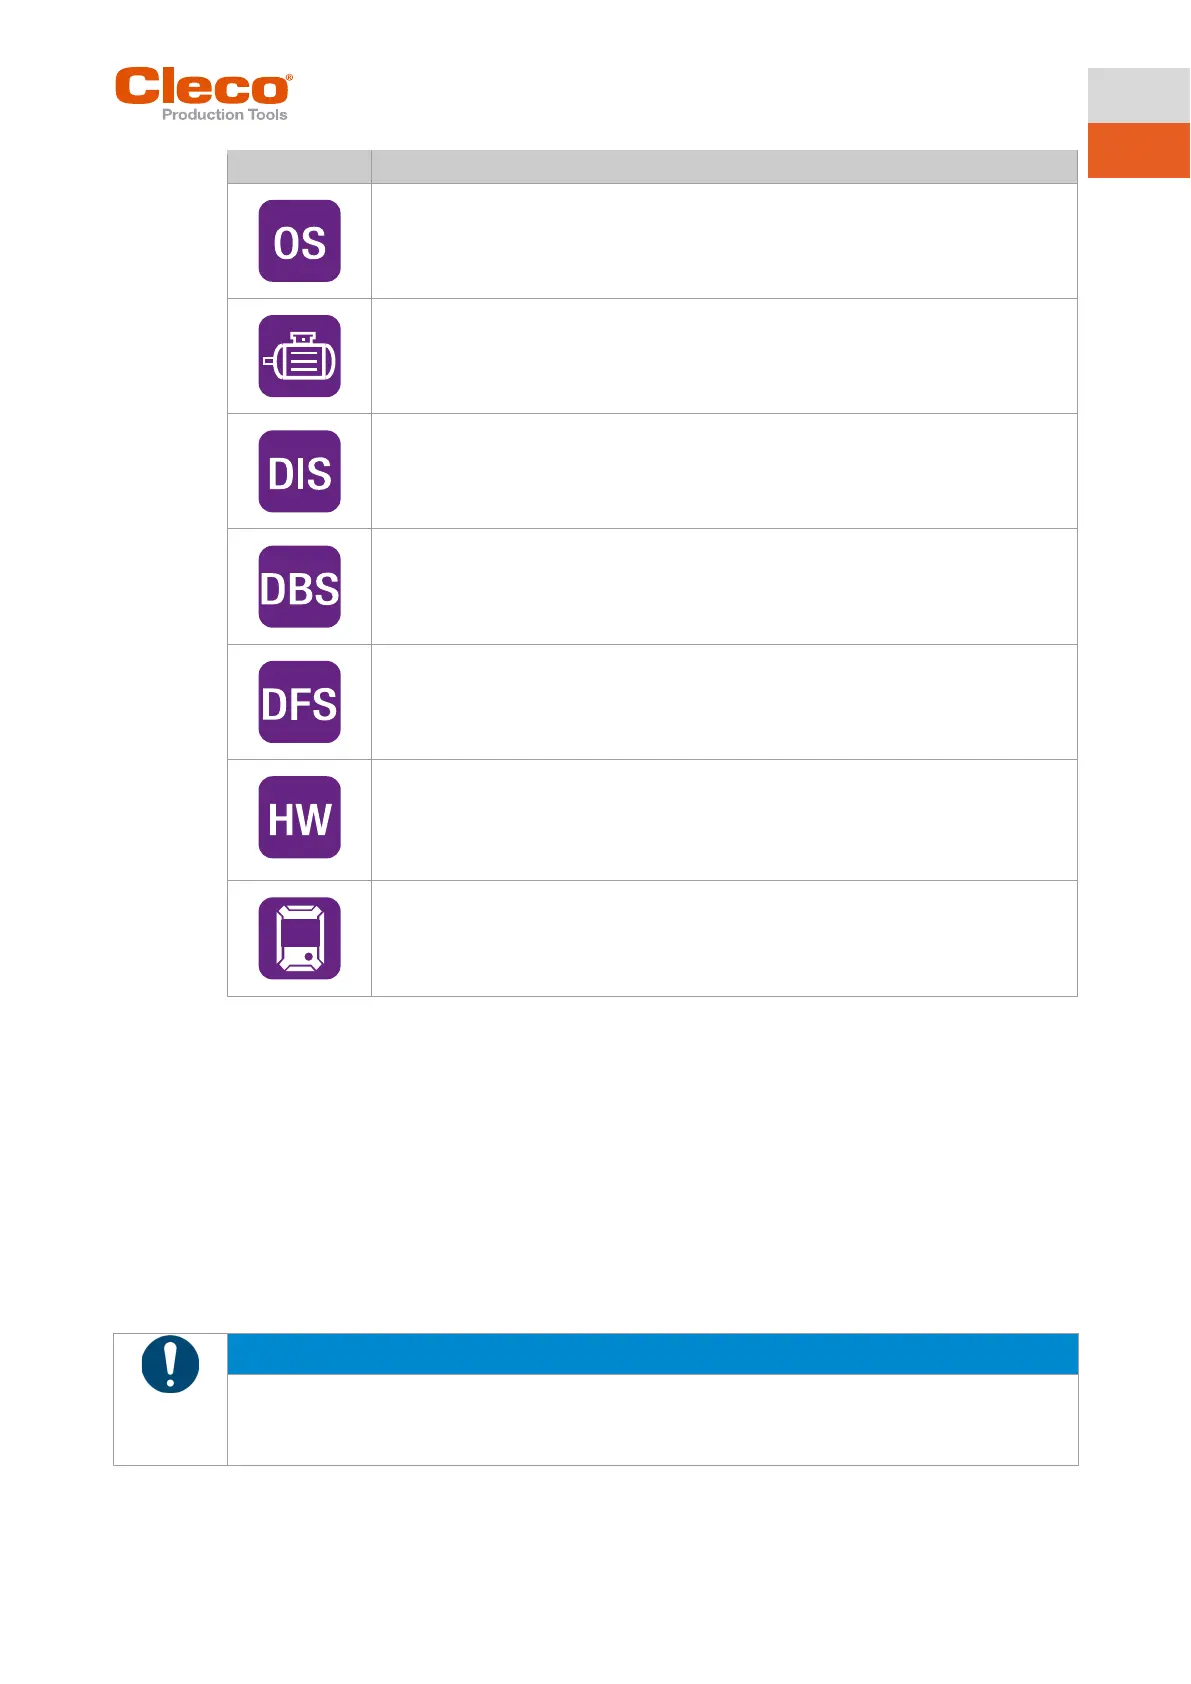Image resolution: width=1191 pixels, height=1684 pixels.
Task: Select the empty description cell beside the DIS icon
Action: pyautogui.click(x=724, y=472)
